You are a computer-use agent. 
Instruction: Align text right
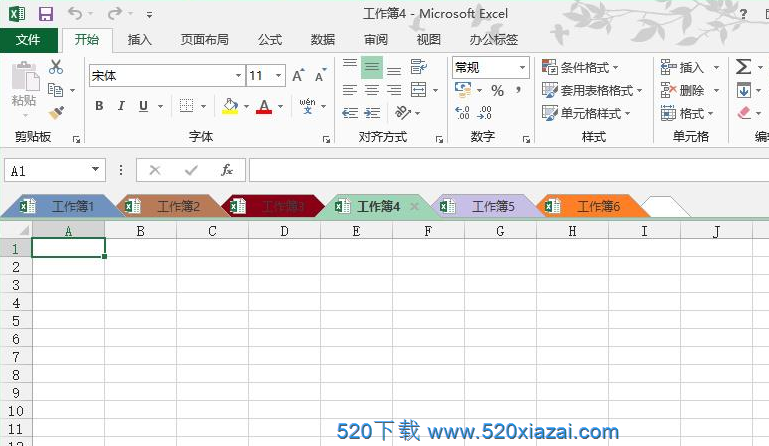pyautogui.click(x=394, y=90)
